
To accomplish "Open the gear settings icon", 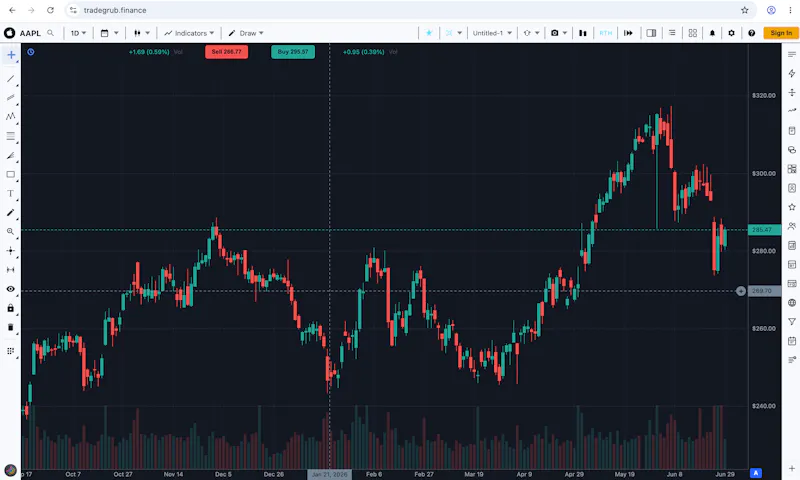I will [731, 33].
